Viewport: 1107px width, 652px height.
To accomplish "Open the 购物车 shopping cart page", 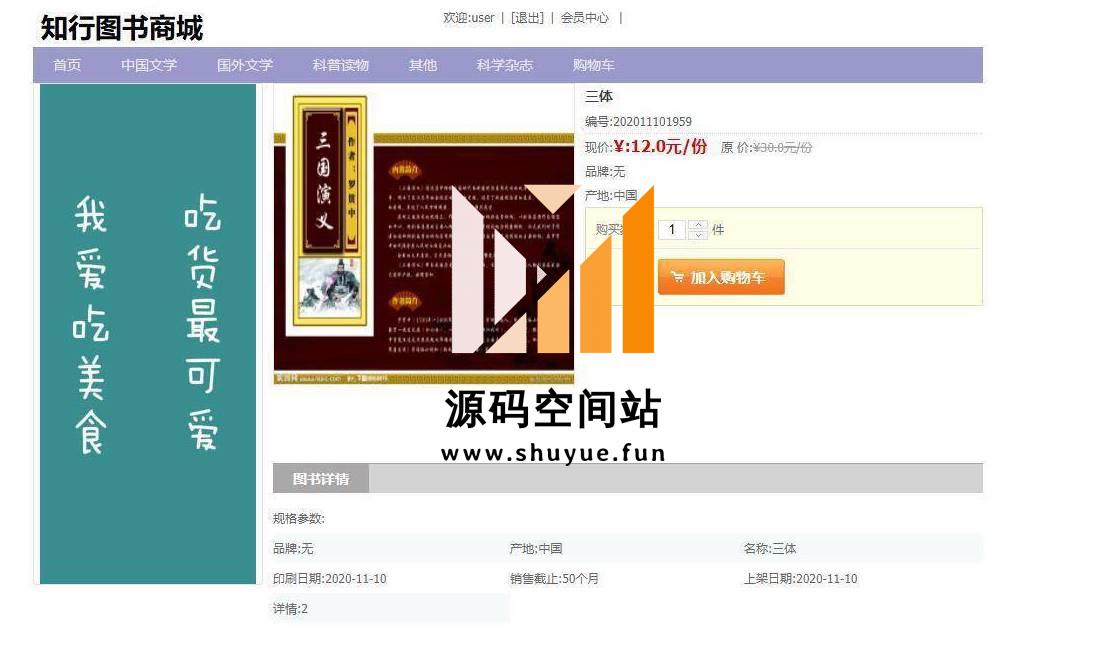I will point(594,65).
